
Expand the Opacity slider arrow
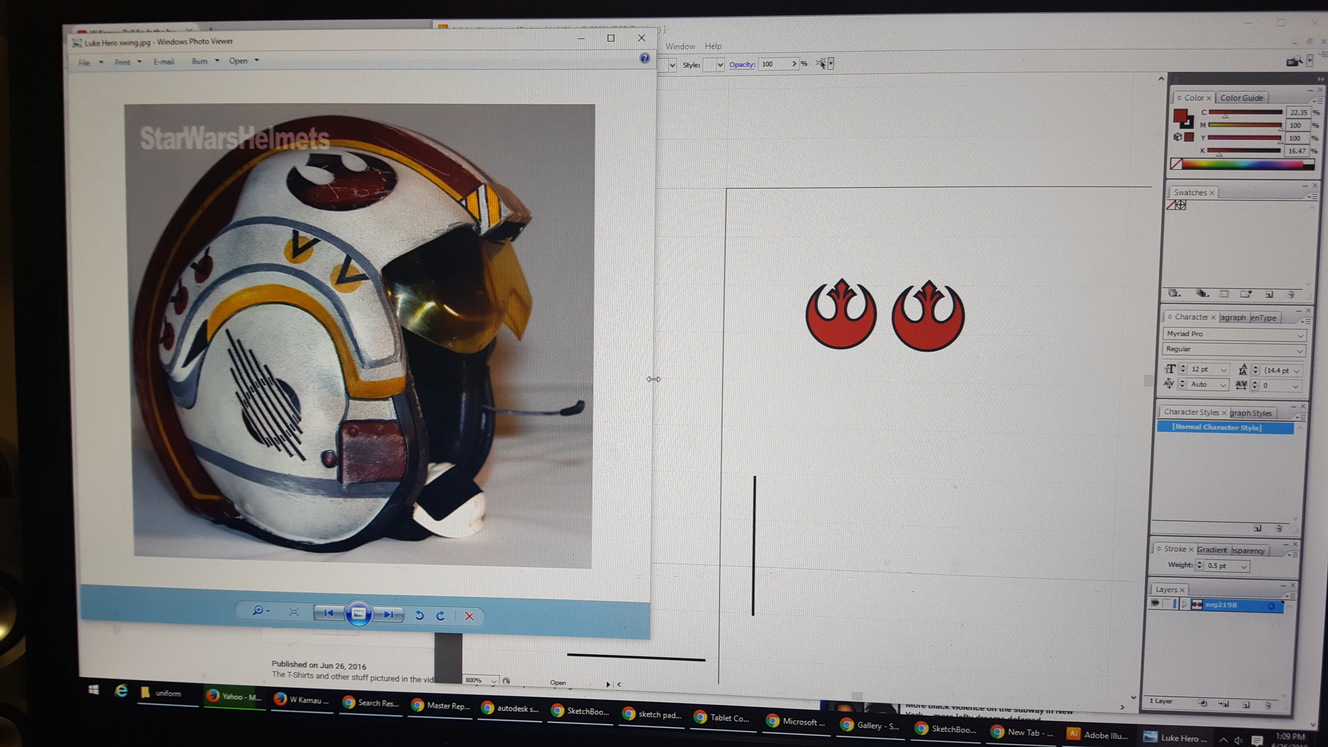click(795, 64)
